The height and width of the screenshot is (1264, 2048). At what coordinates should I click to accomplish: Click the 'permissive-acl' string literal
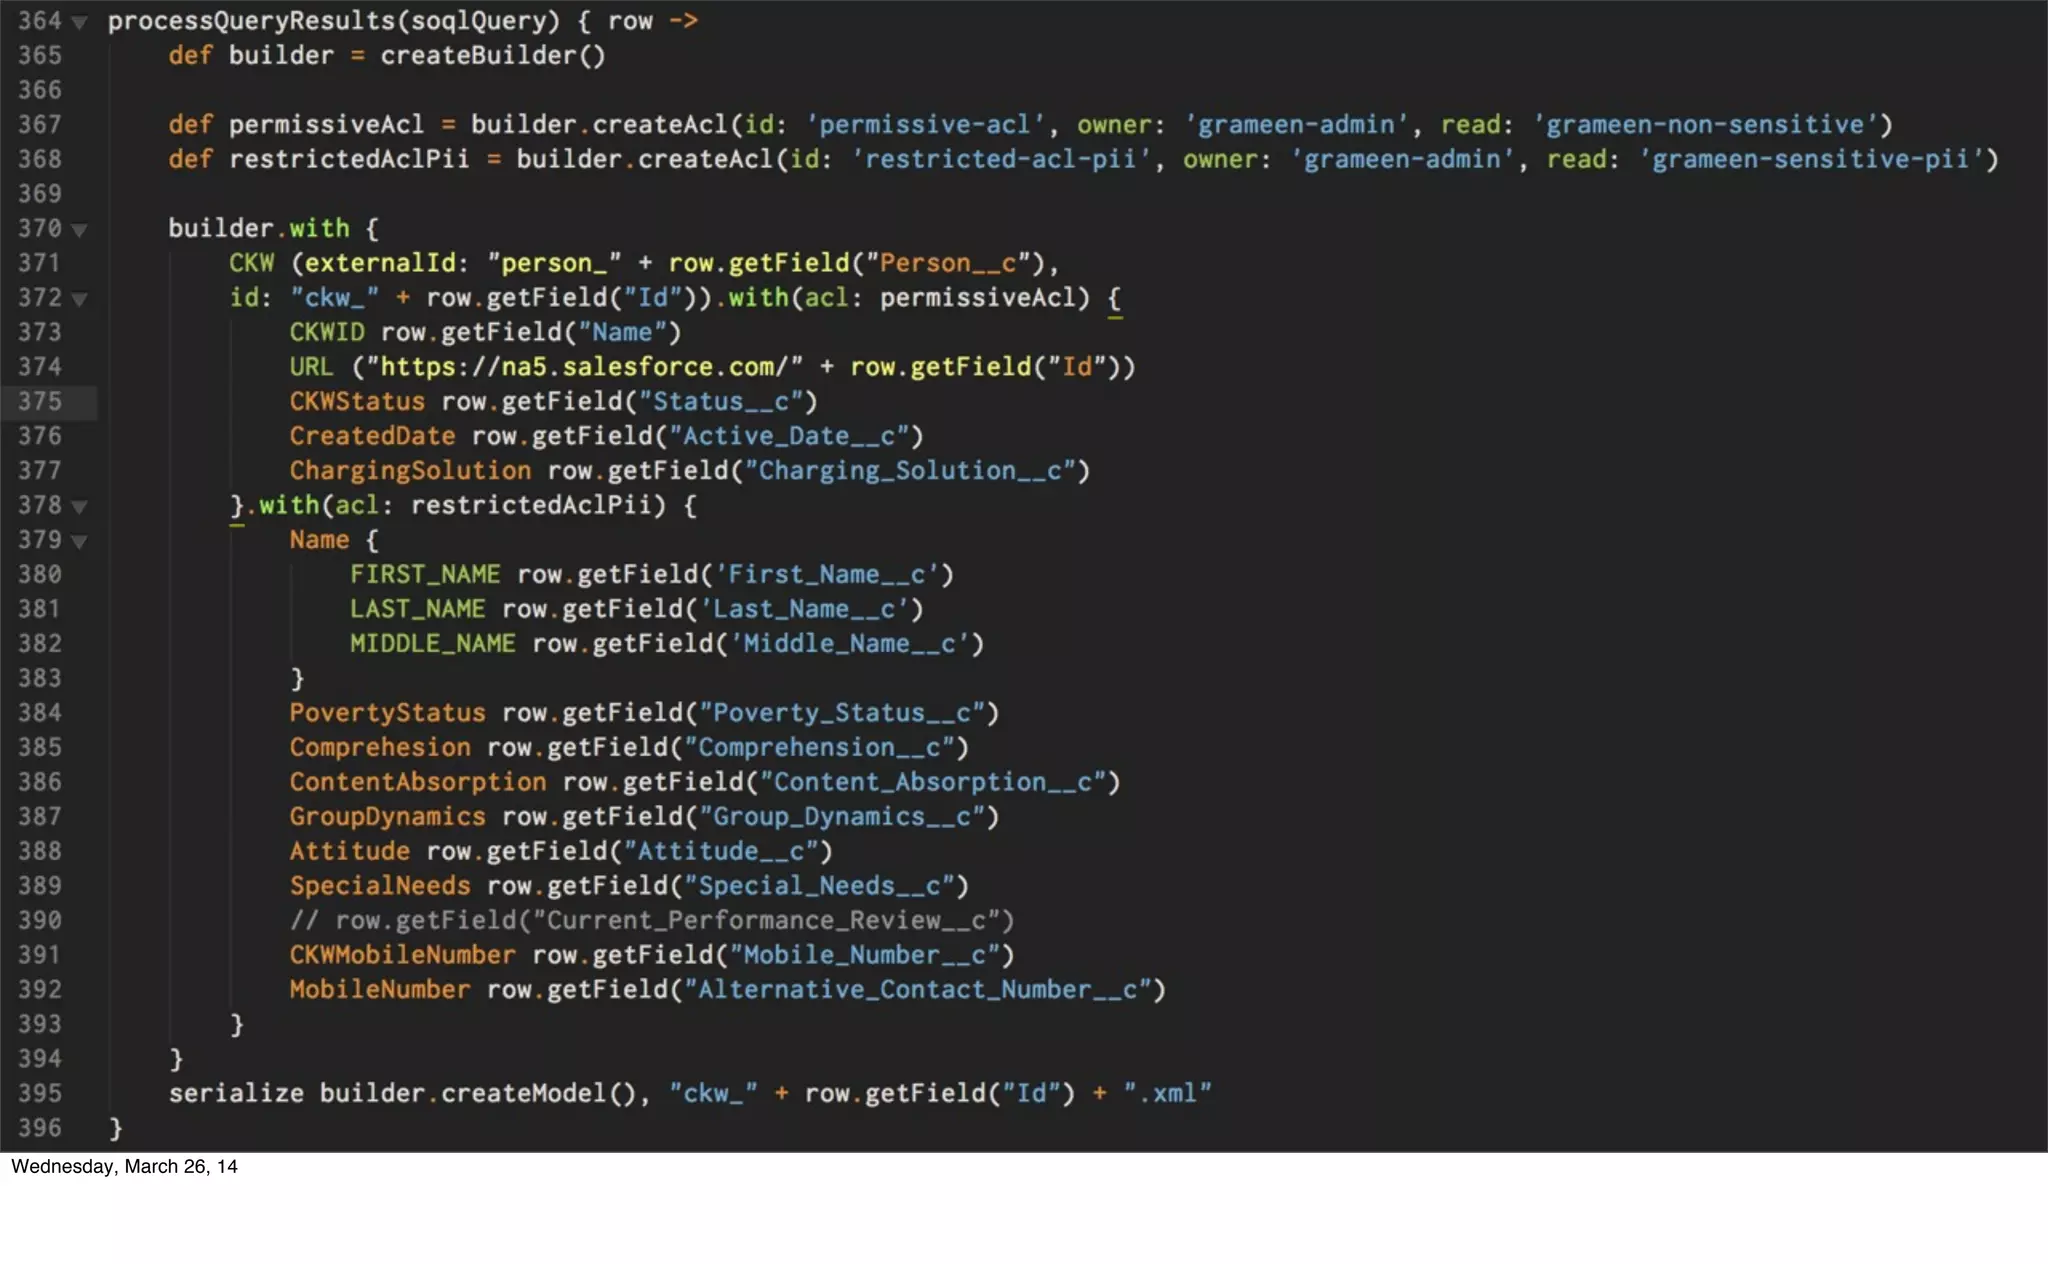[925, 125]
